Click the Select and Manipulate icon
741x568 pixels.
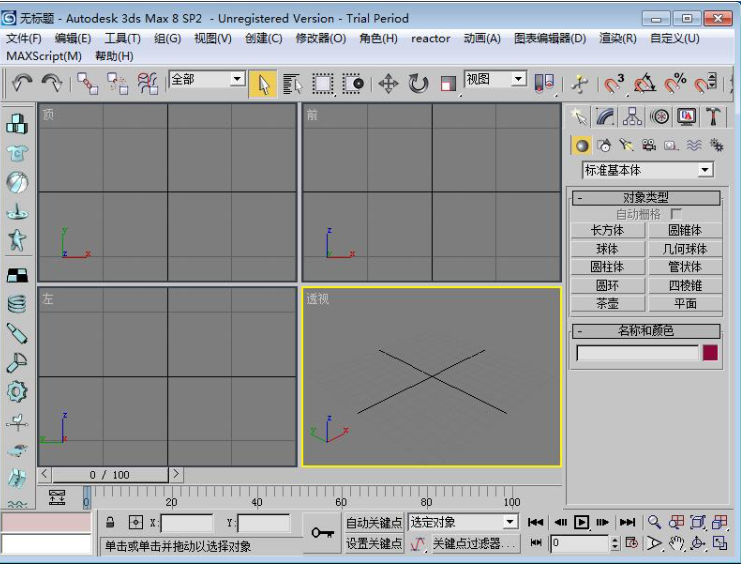(x=580, y=84)
